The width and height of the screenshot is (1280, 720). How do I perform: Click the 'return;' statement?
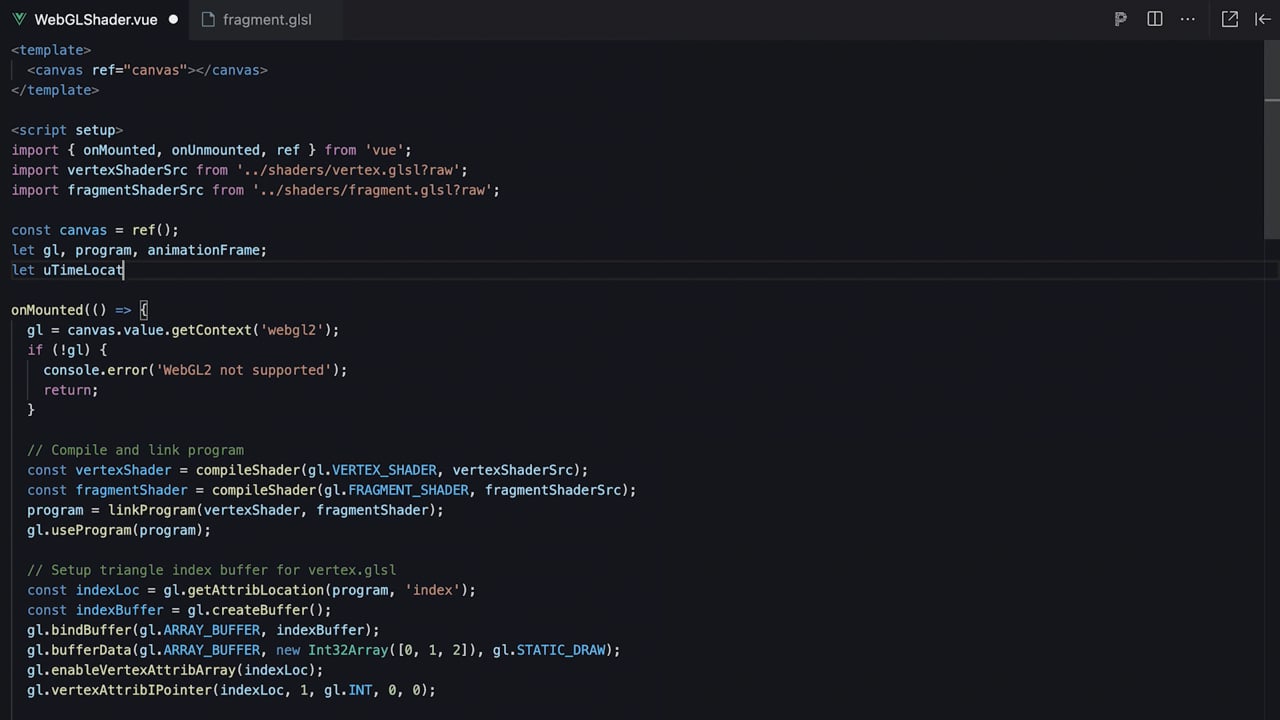pos(71,390)
